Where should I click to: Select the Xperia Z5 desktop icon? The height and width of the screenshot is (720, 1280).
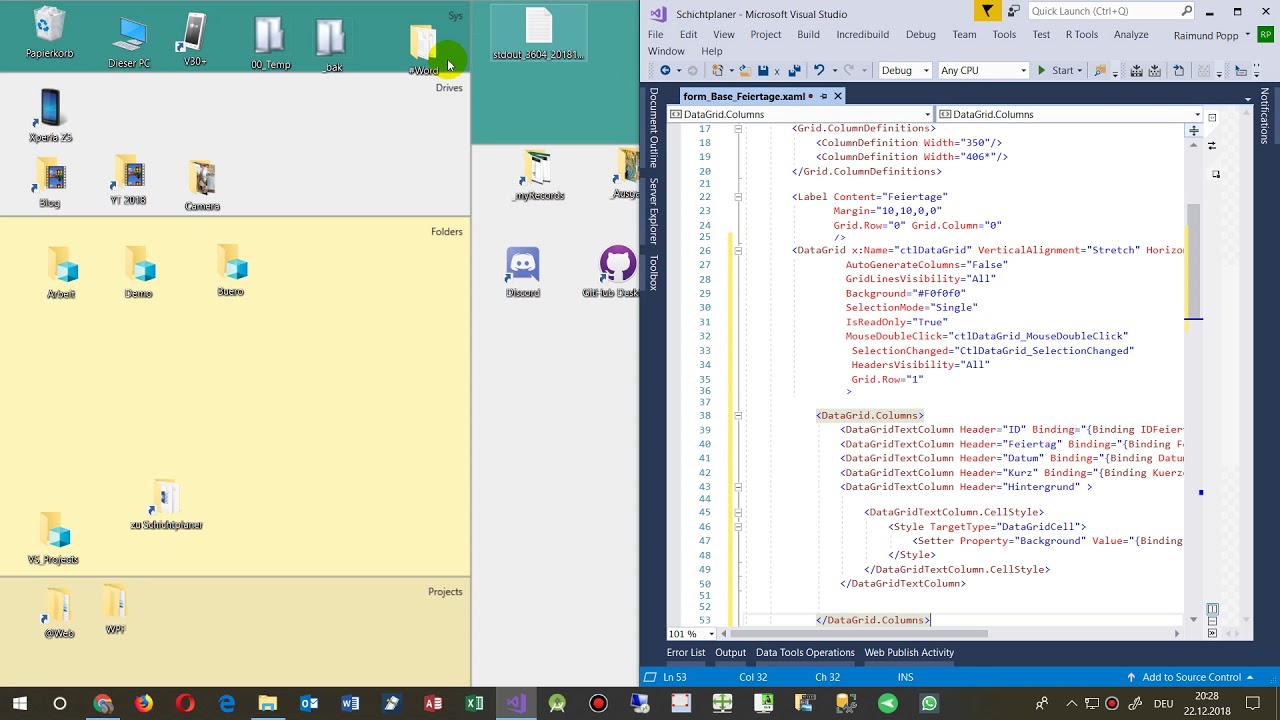pyautogui.click(x=50, y=116)
